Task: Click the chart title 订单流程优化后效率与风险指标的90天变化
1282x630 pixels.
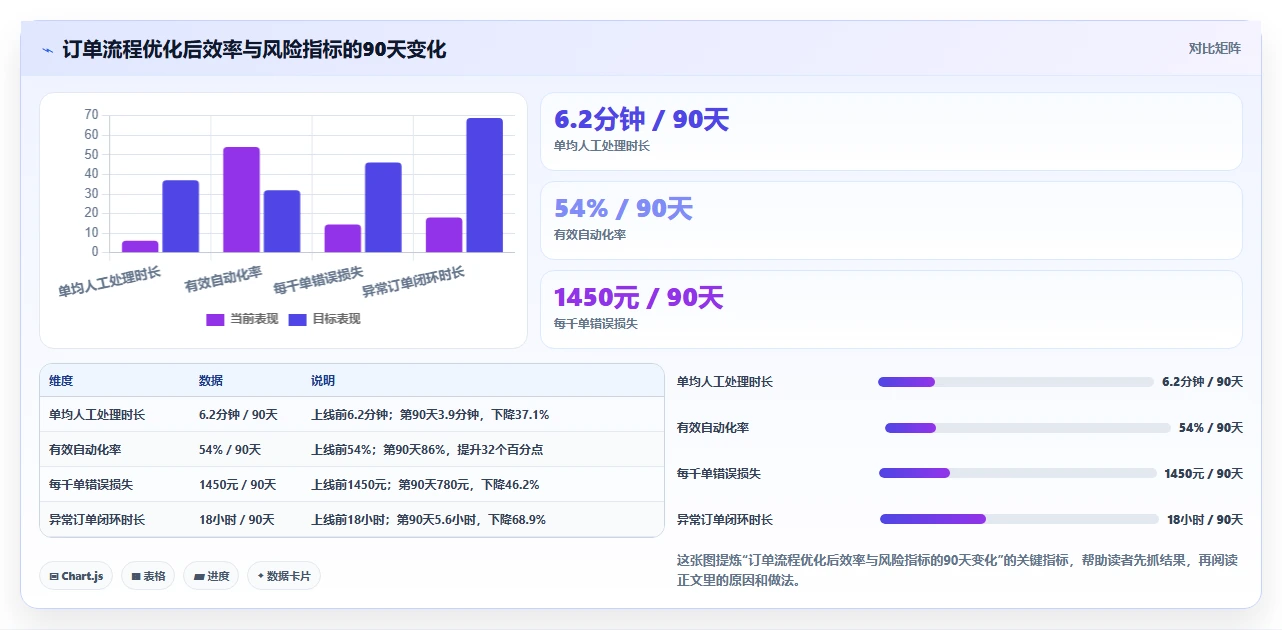Action: tap(254, 49)
